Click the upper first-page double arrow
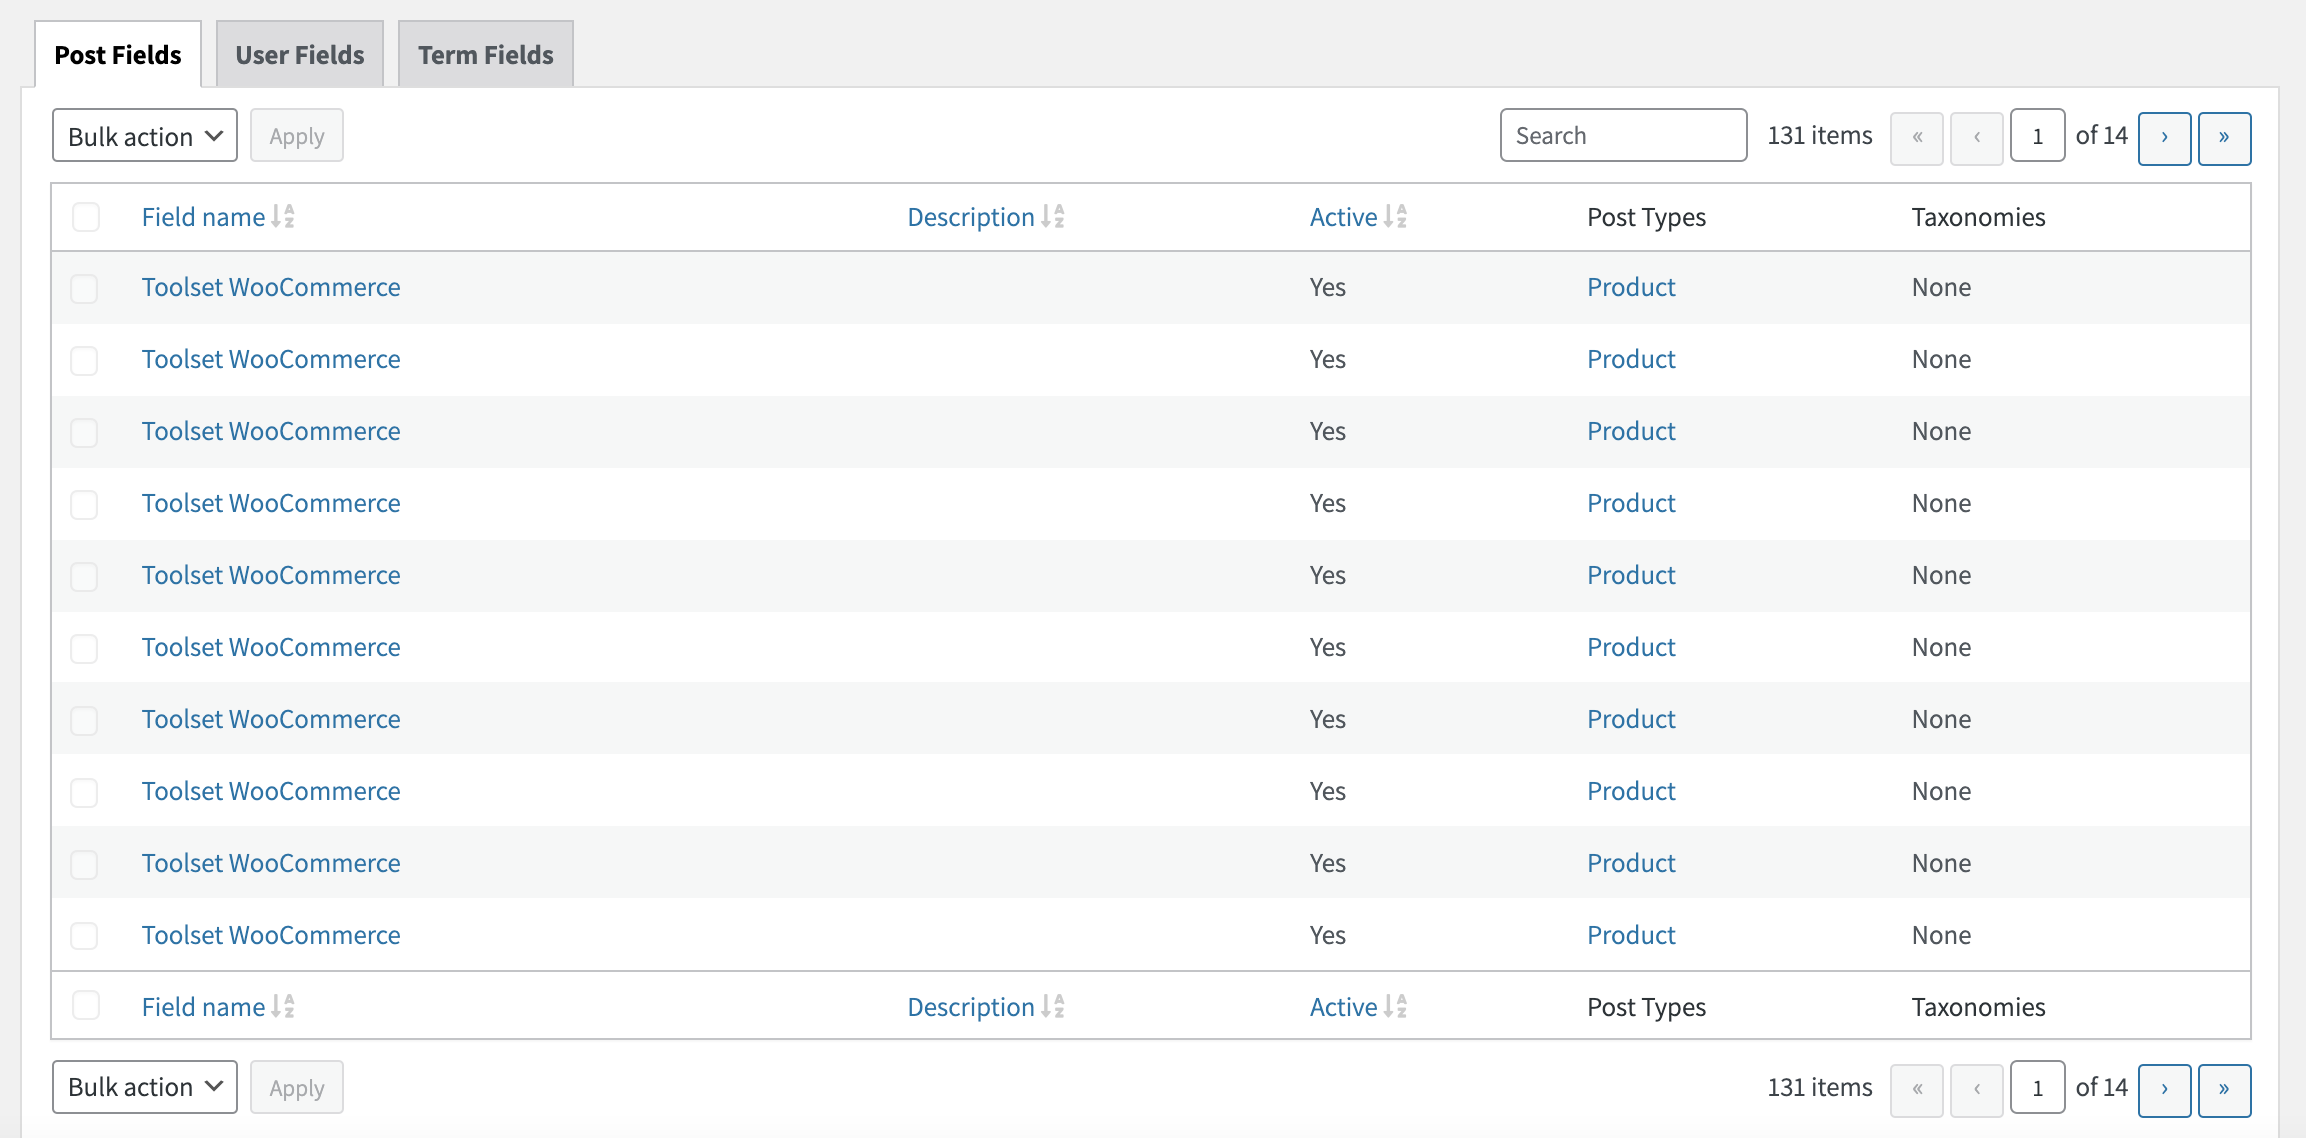Viewport: 2306px width, 1138px height. point(1917,138)
